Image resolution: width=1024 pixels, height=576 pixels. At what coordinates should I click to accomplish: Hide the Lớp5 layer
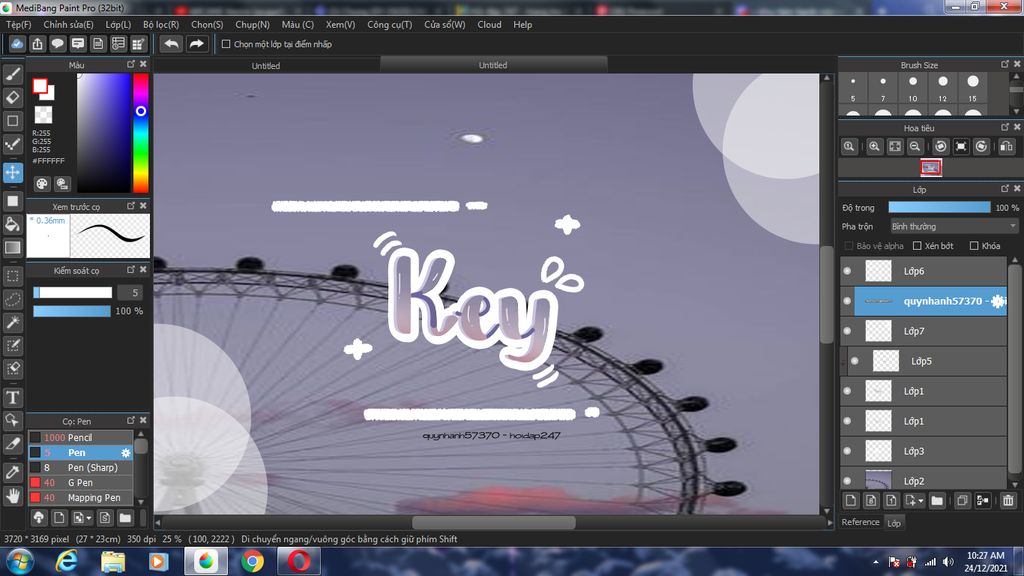tap(855, 361)
